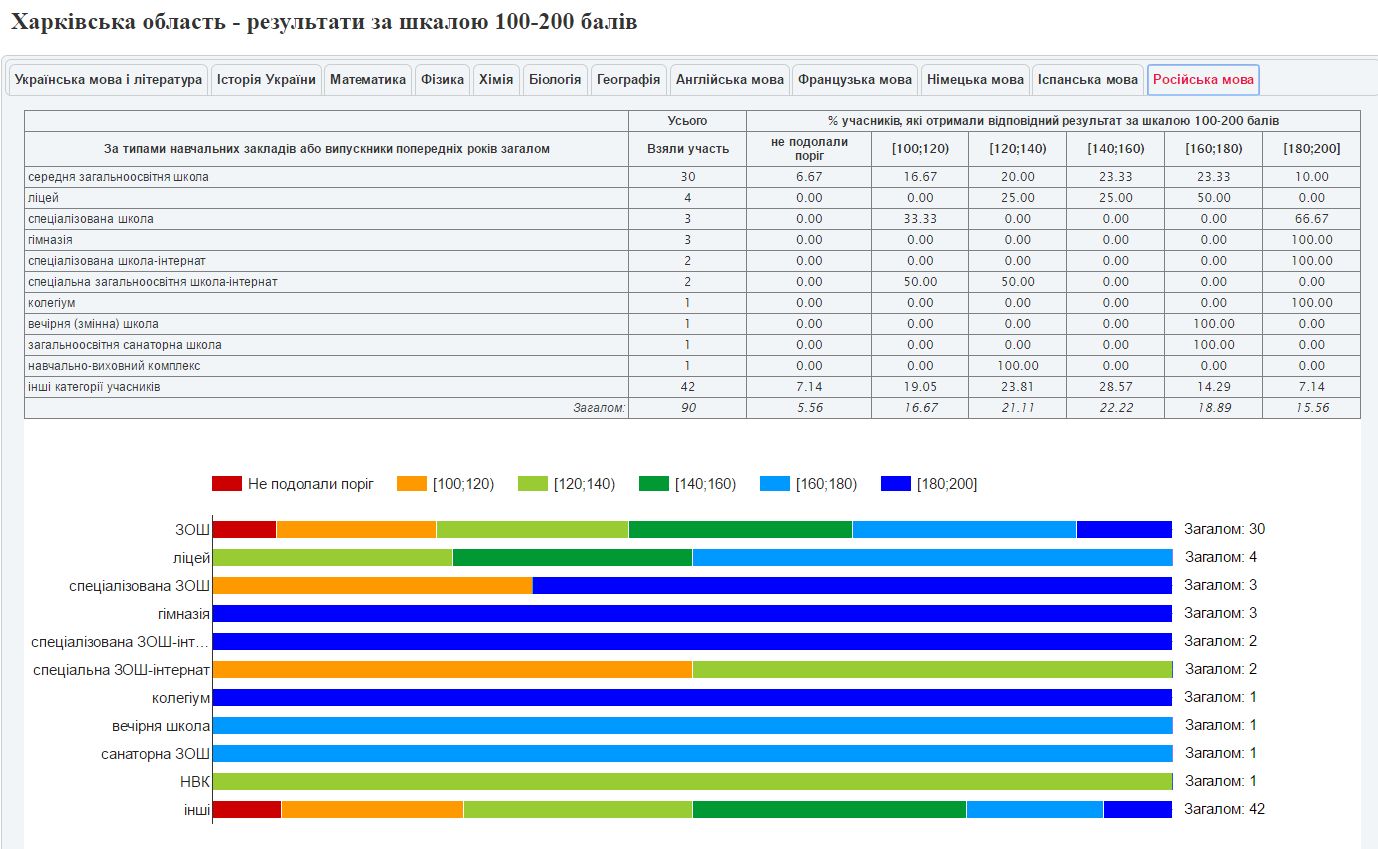Toggle the light green [120;140) legend swatch

[x=533, y=484]
